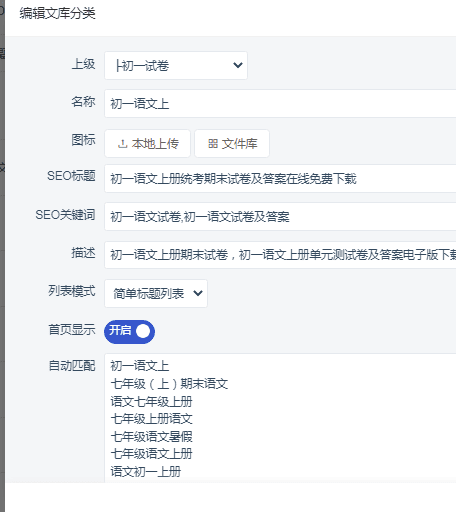Open the 上级 parent category dropdown
This screenshot has width=456, height=512.
pyautogui.click(x=176, y=65)
